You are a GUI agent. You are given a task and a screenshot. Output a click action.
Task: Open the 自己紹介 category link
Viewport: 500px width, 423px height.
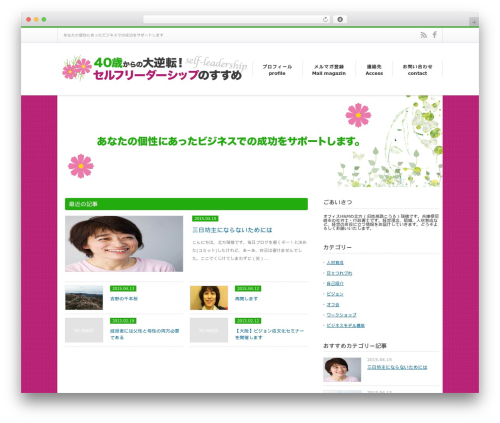click(x=335, y=283)
